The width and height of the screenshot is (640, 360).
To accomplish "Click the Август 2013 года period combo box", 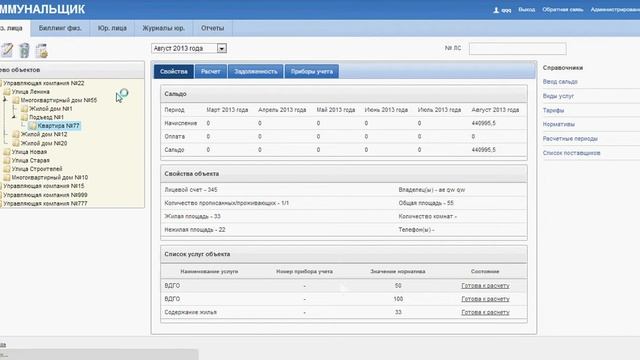I will coord(189,49).
